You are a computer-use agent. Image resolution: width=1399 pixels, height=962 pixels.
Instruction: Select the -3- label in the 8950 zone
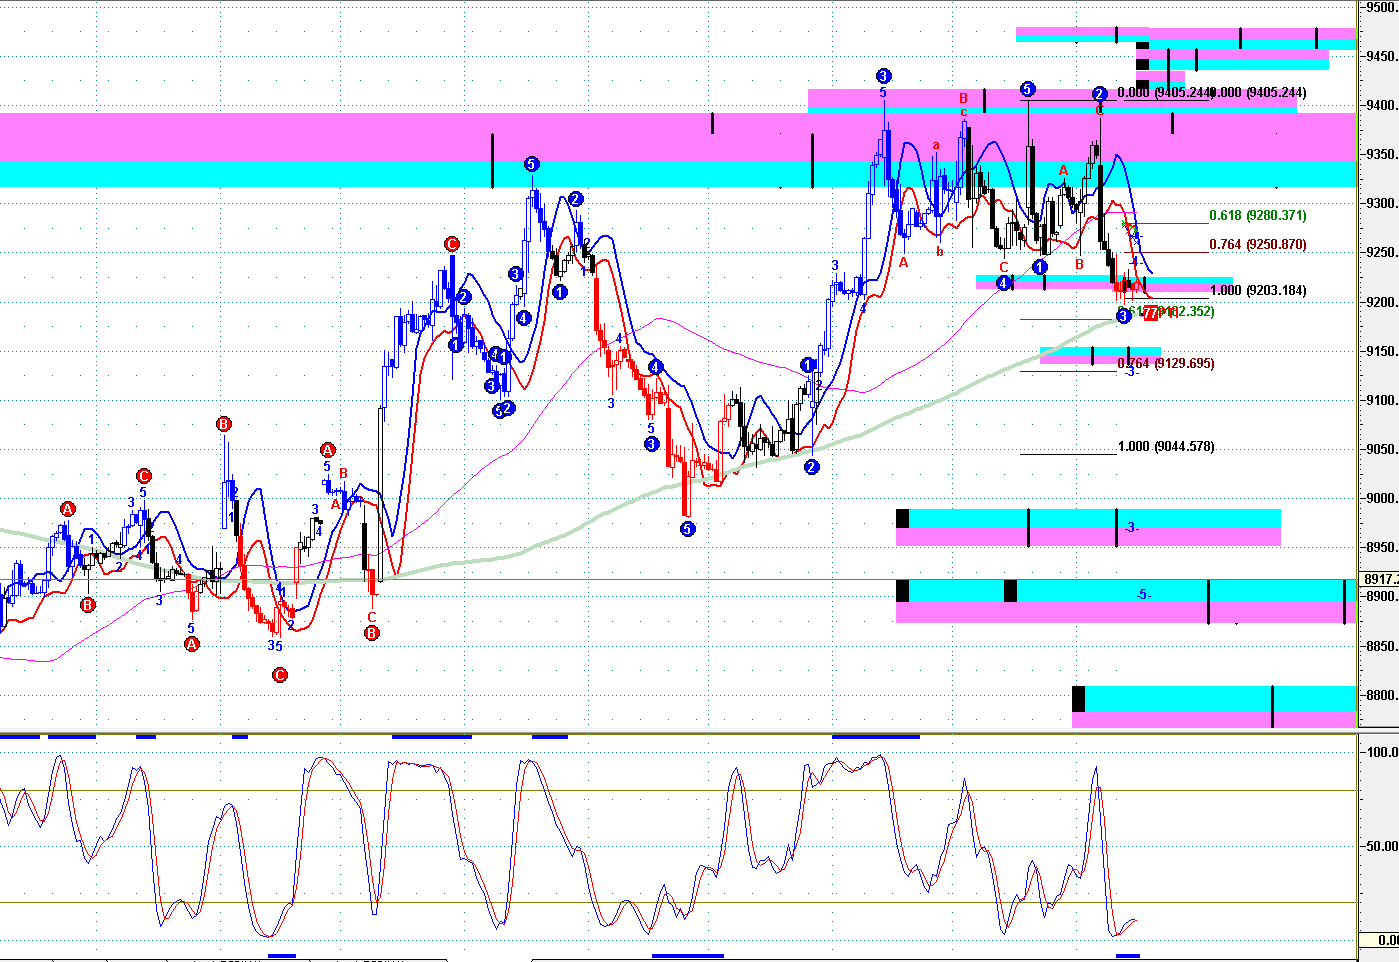pos(1130,528)
